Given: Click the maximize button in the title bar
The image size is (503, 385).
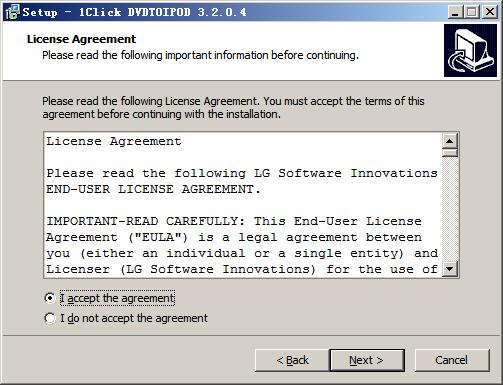Looking at the screenshot, I should click(x=472, y=12).
